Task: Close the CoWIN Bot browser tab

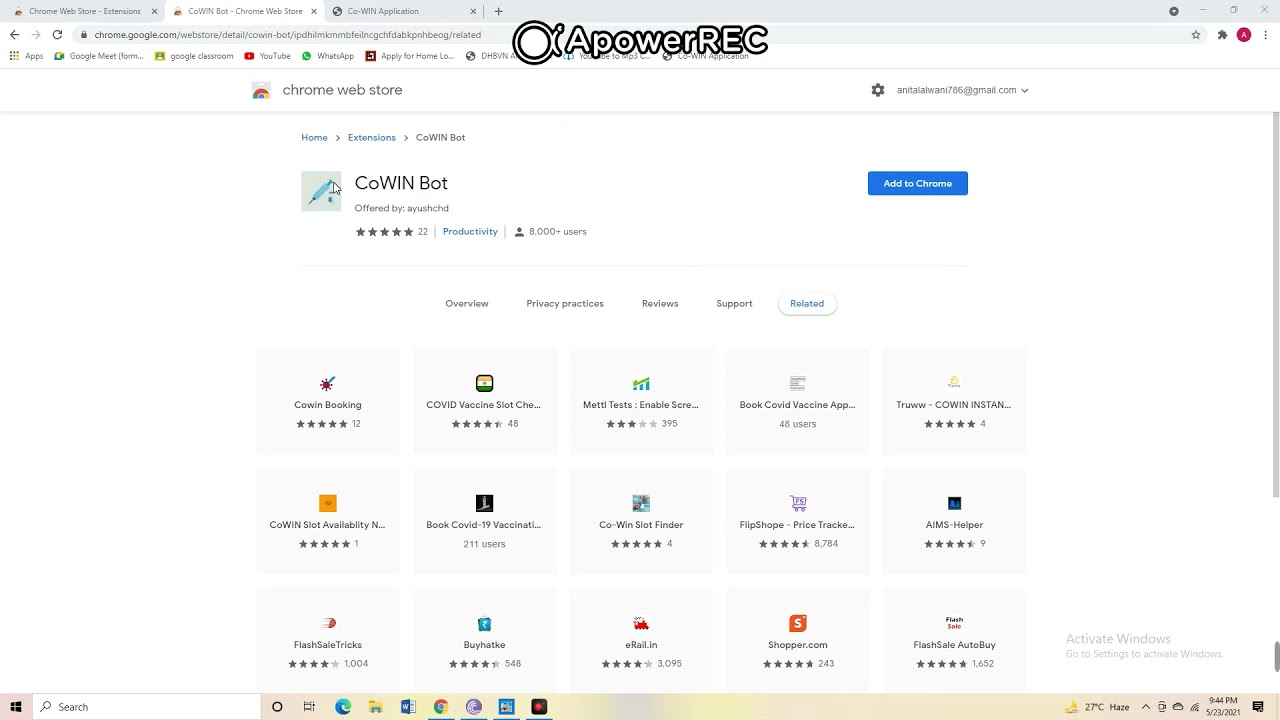Action: coord(314,11)
